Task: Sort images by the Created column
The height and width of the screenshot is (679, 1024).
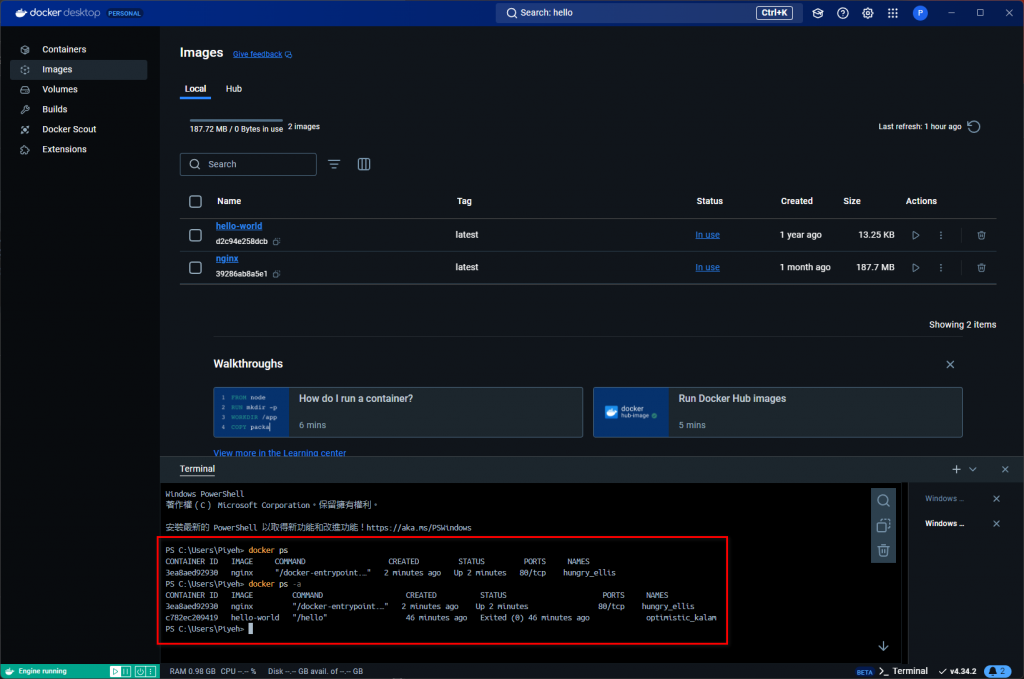Action: coord(797,201)
